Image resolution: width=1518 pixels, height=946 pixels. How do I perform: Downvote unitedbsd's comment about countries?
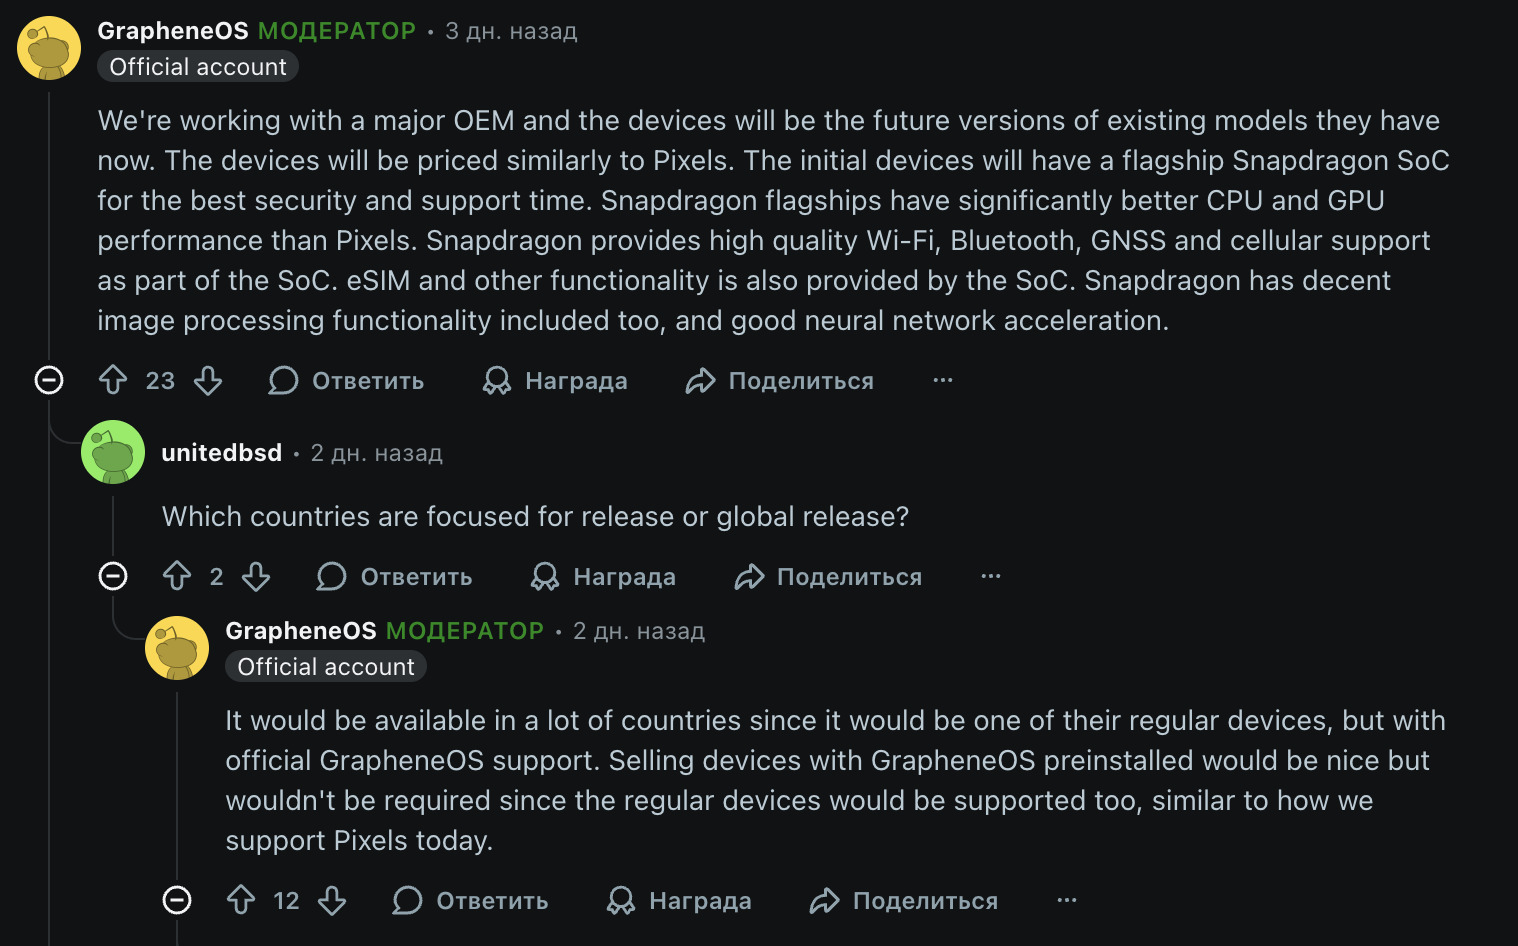[x=256, y=576]
